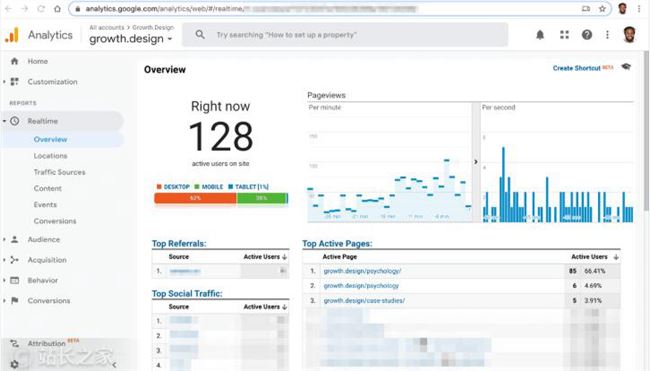Image resolution: width=650 pixels, height=371 pixels.
Task: Bookmark page with star icon
Action: point(602,9)
